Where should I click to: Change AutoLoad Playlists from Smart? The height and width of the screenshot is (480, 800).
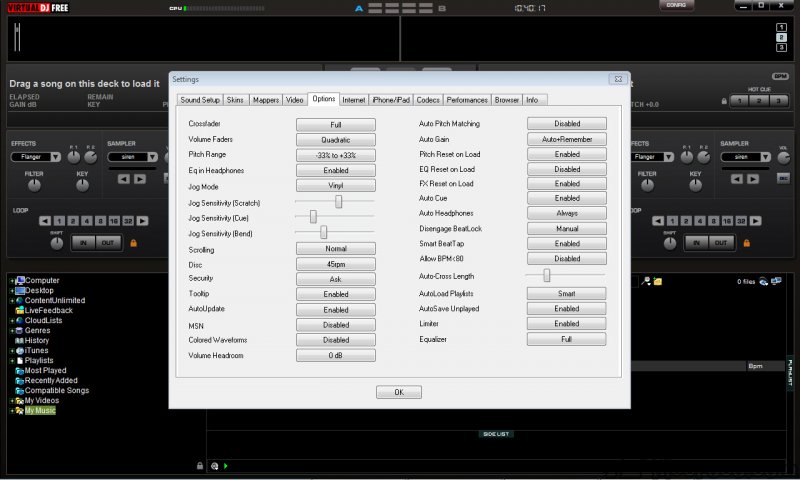(567, 293)
